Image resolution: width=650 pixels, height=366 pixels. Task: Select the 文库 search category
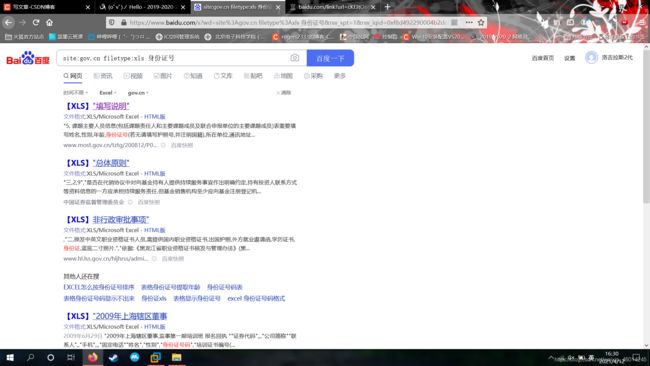[223, 76]
